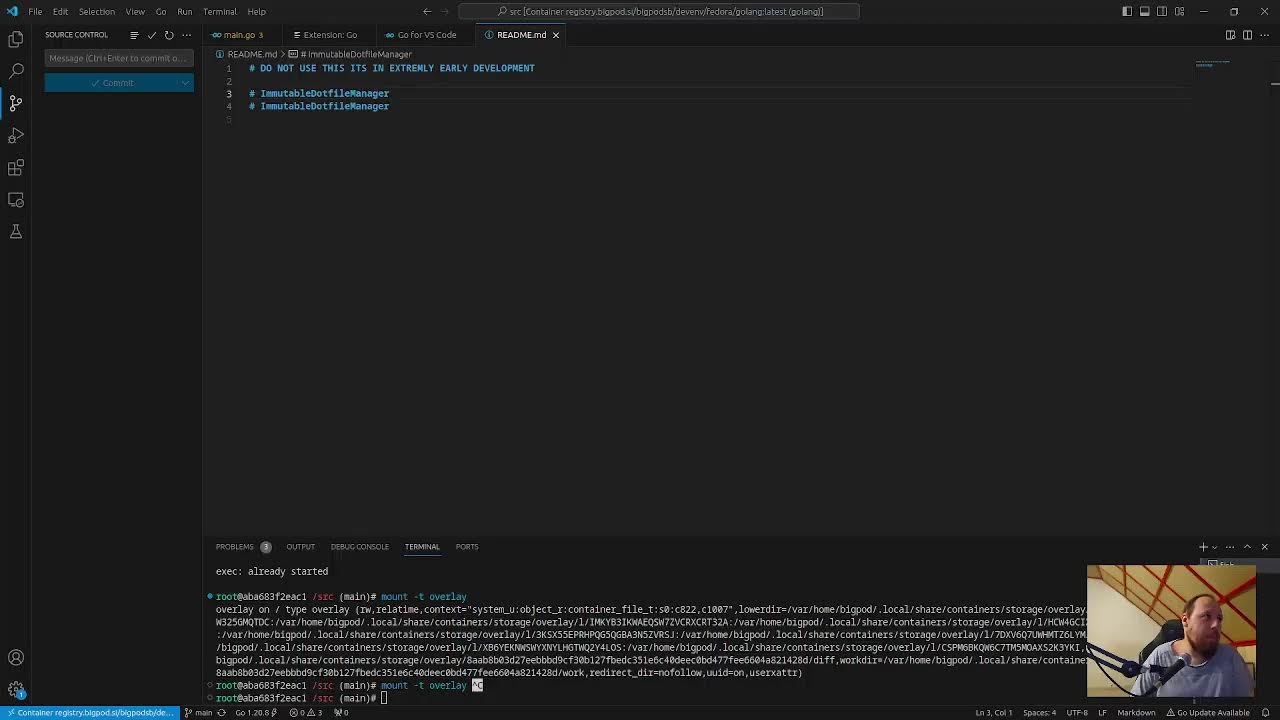
Task: Click the remote container indicator in status bar
Action: tap(90, 713)
